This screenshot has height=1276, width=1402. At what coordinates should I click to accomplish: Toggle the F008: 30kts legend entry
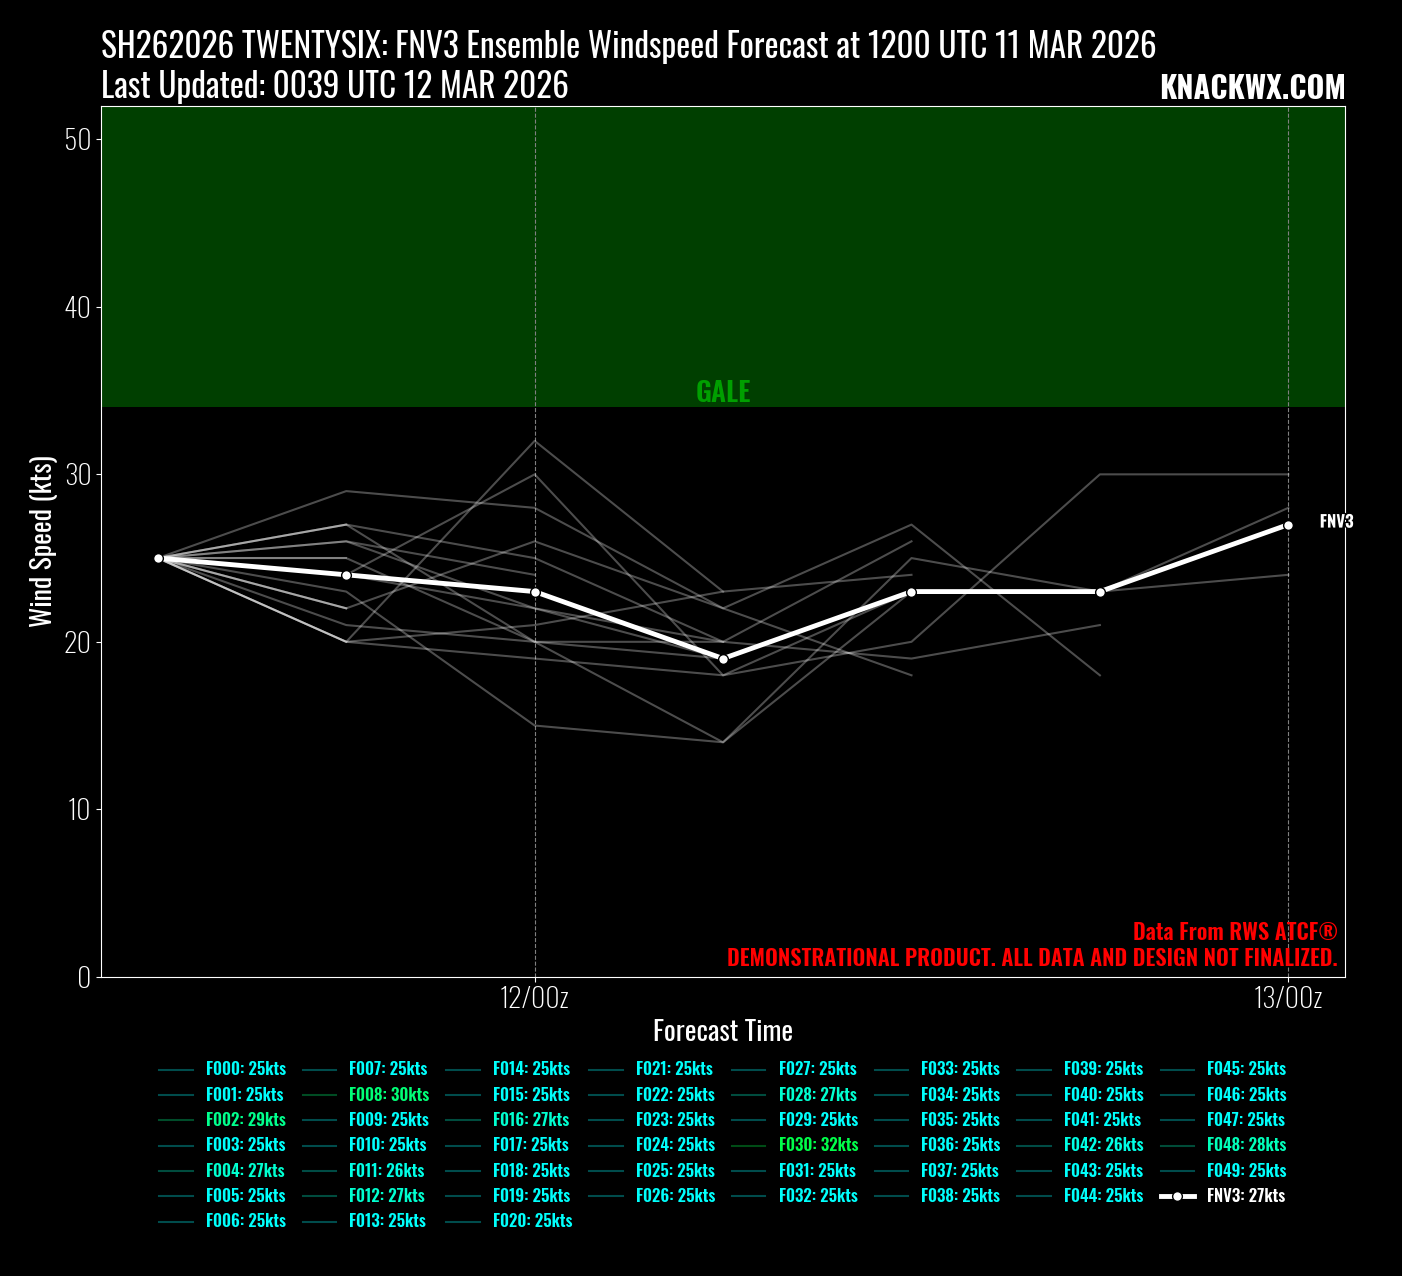pyautogui.click(x=388, y=1095)
